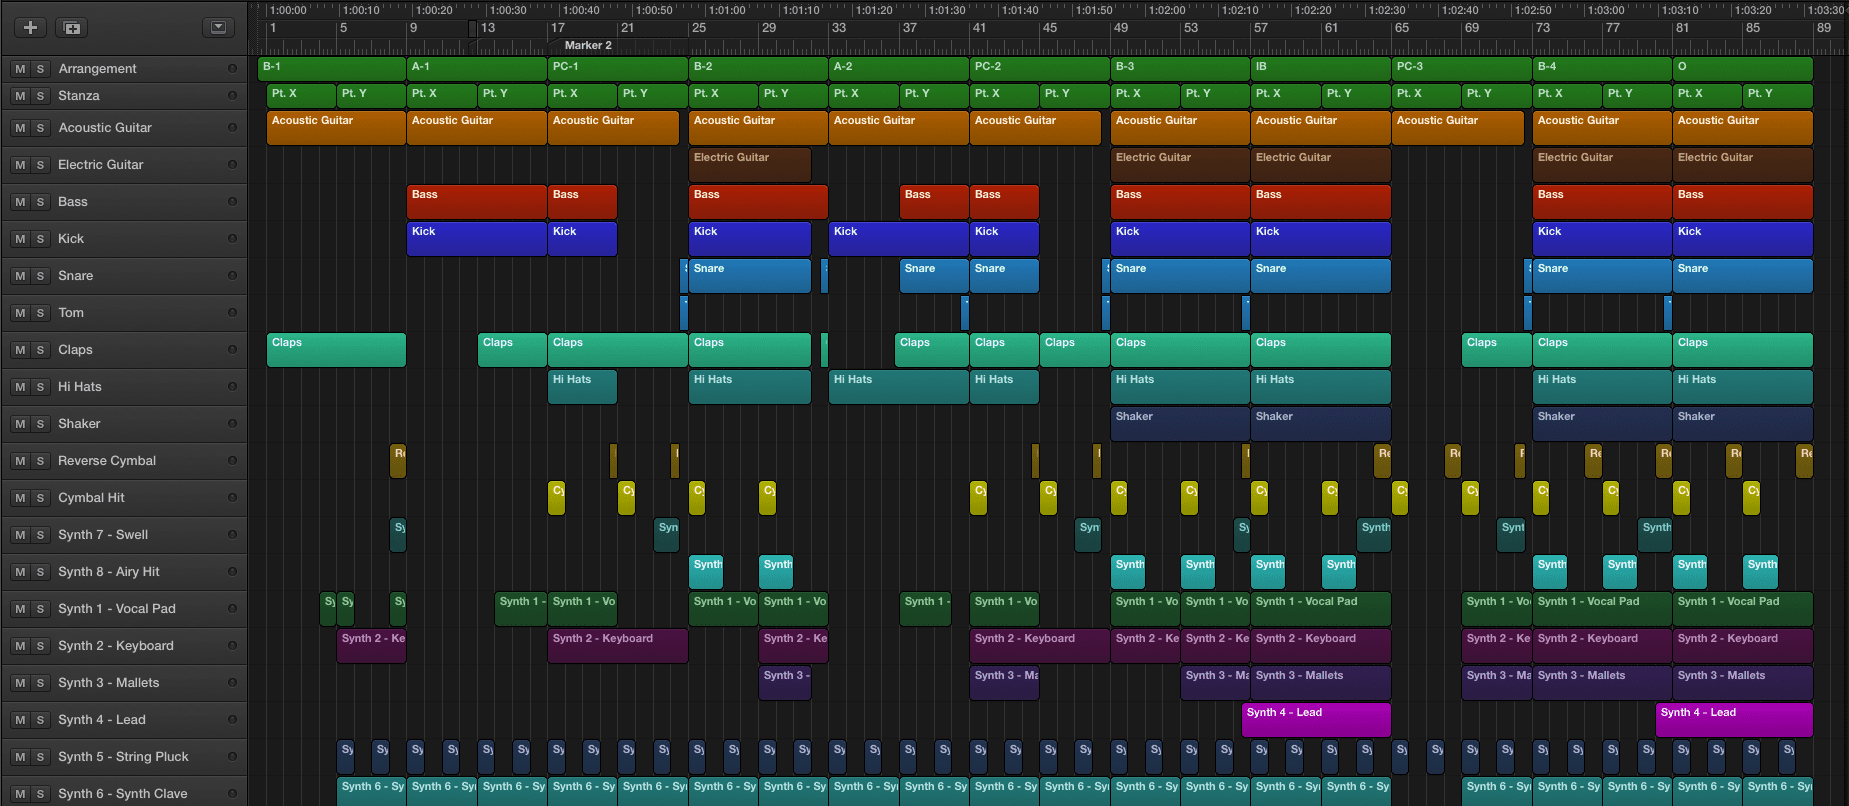
Task: Solo the Bass track
Action: 40,202
